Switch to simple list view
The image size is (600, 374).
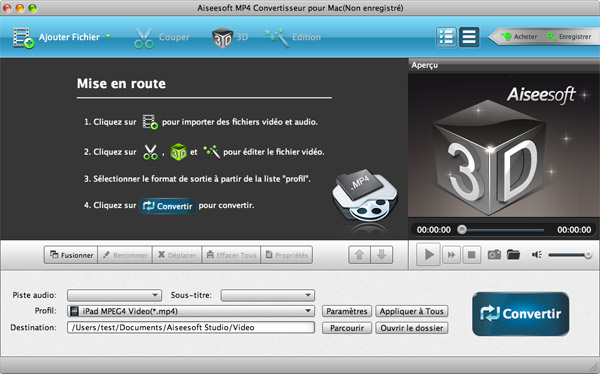469,37
